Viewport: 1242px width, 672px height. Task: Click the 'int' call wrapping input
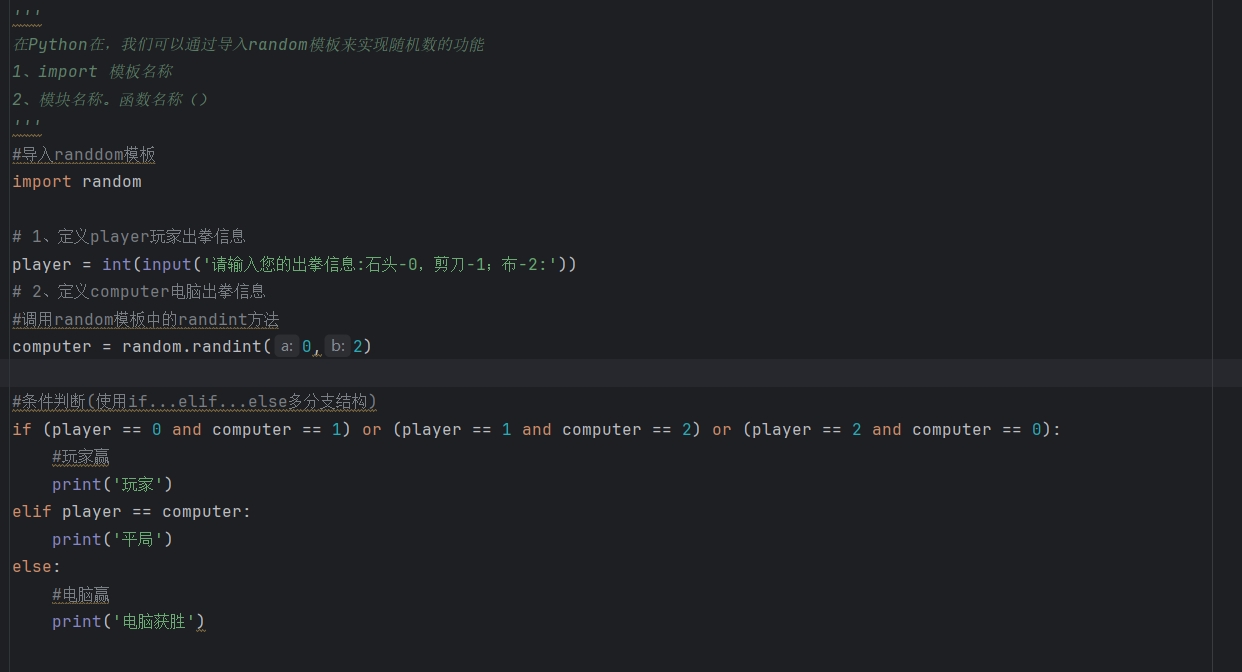pyautogui.click(x=117, y=264)
